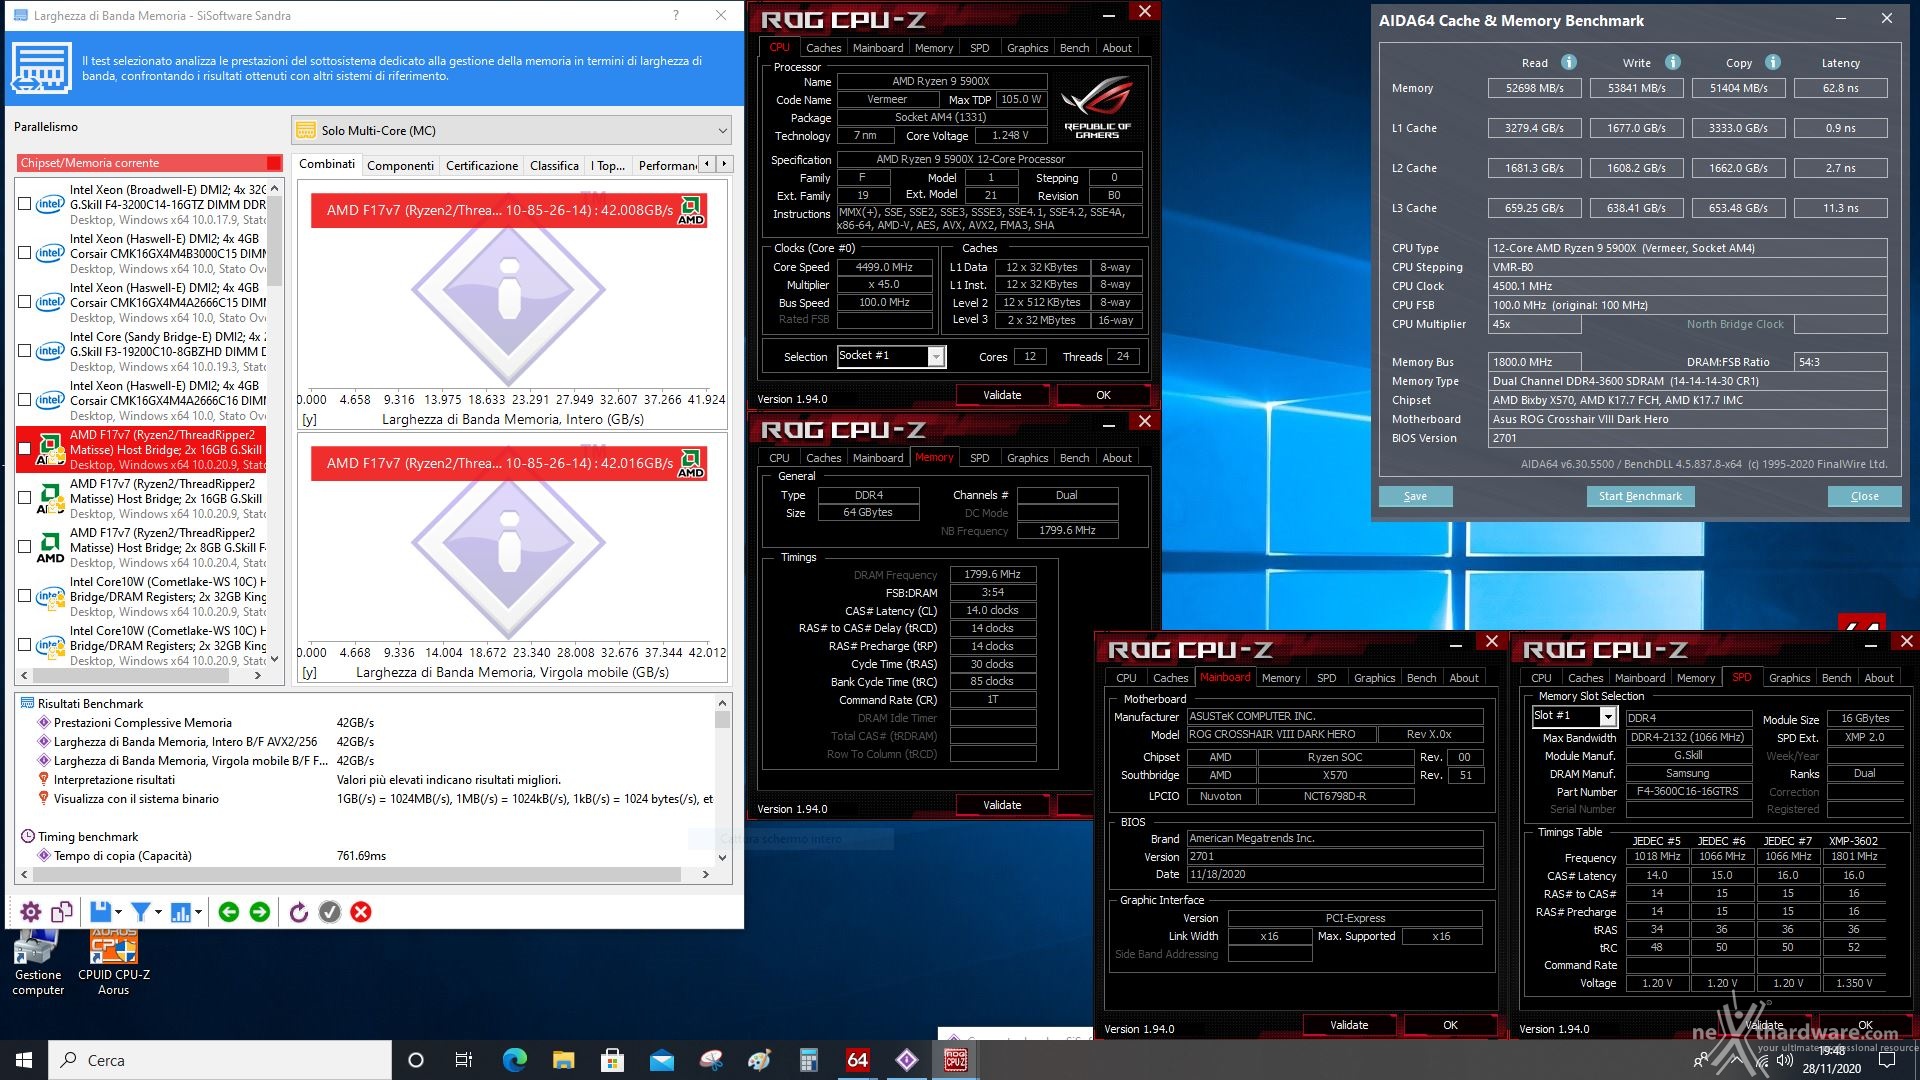
Task: Open Microsoft Store from taskbar
Action: [x=612, y=1060]
